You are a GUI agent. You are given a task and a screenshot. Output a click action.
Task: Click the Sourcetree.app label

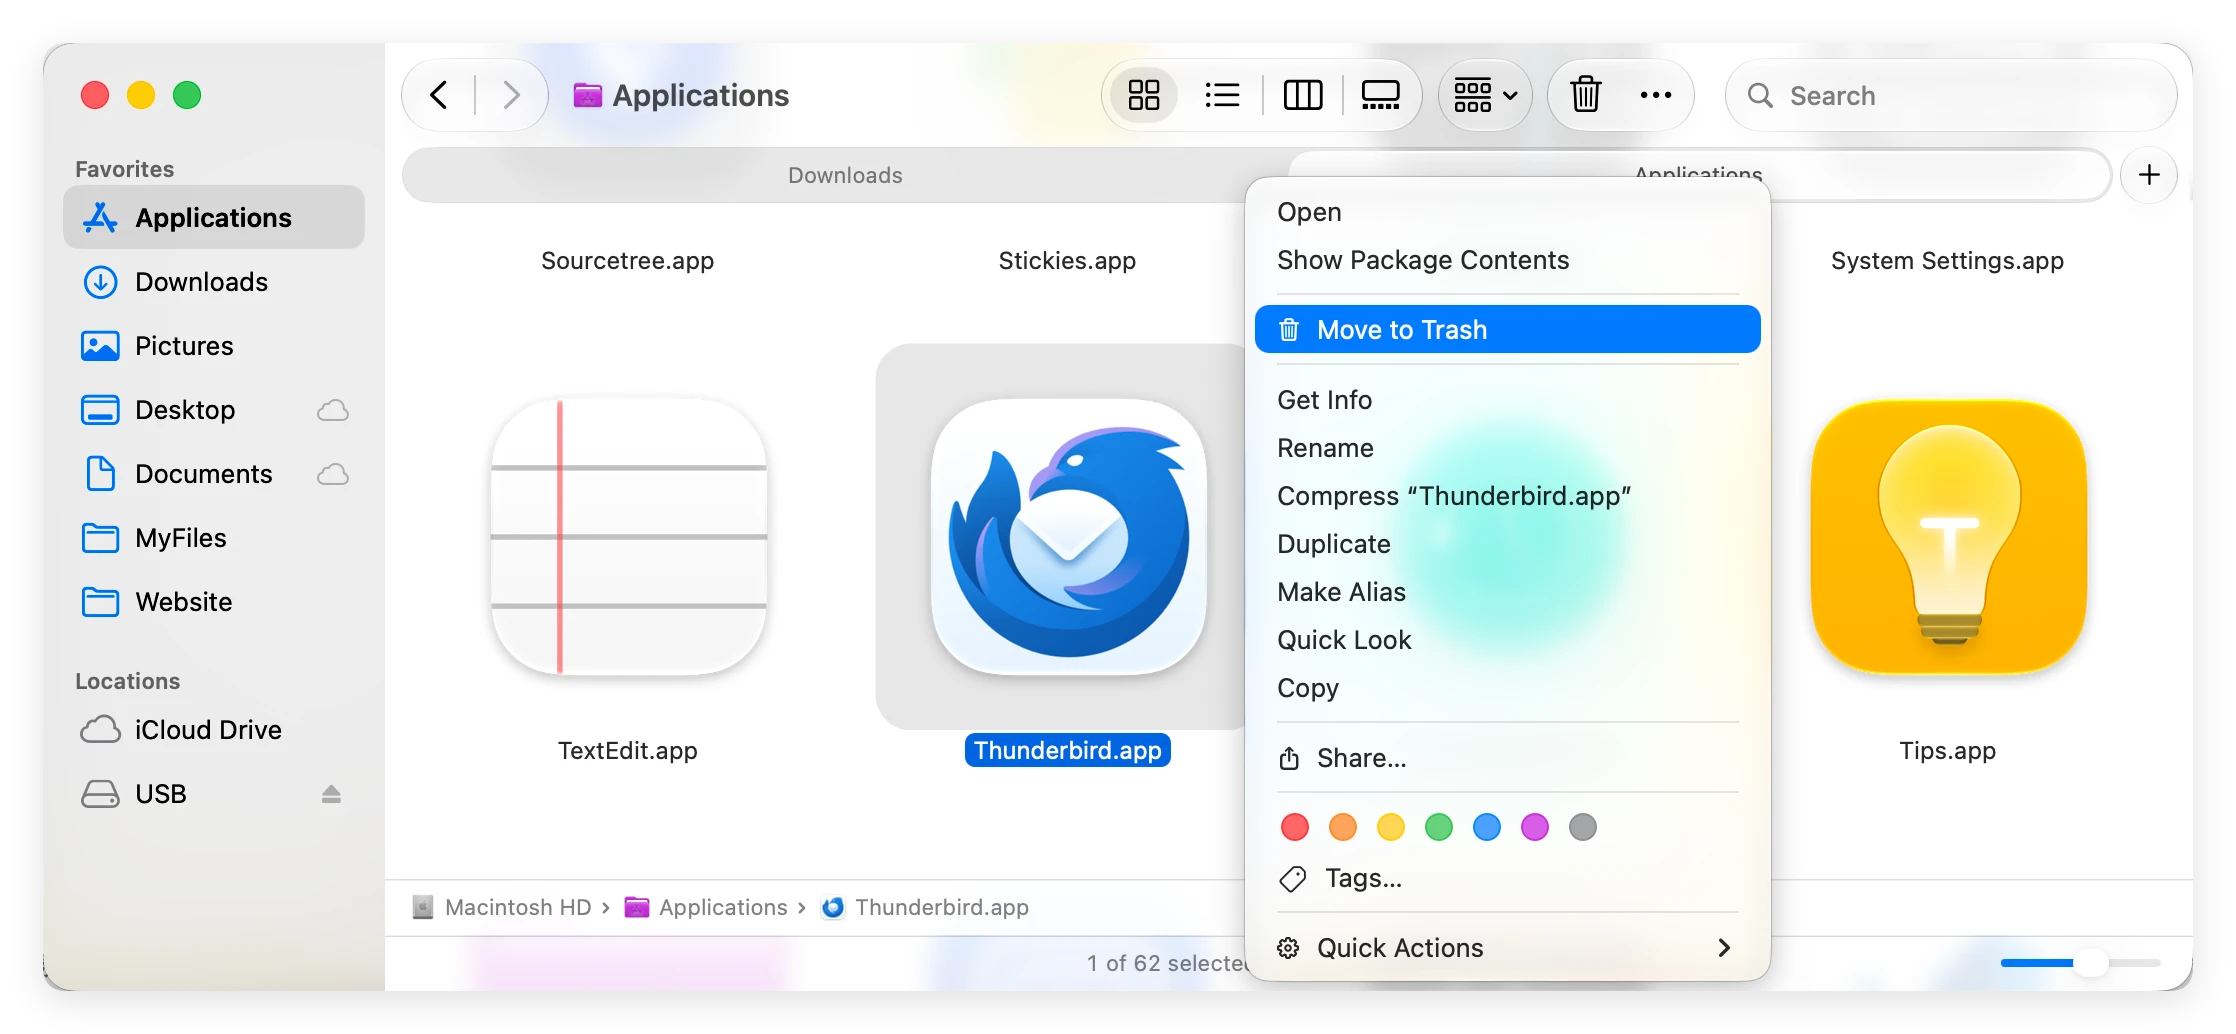click(x=627, y=261)
